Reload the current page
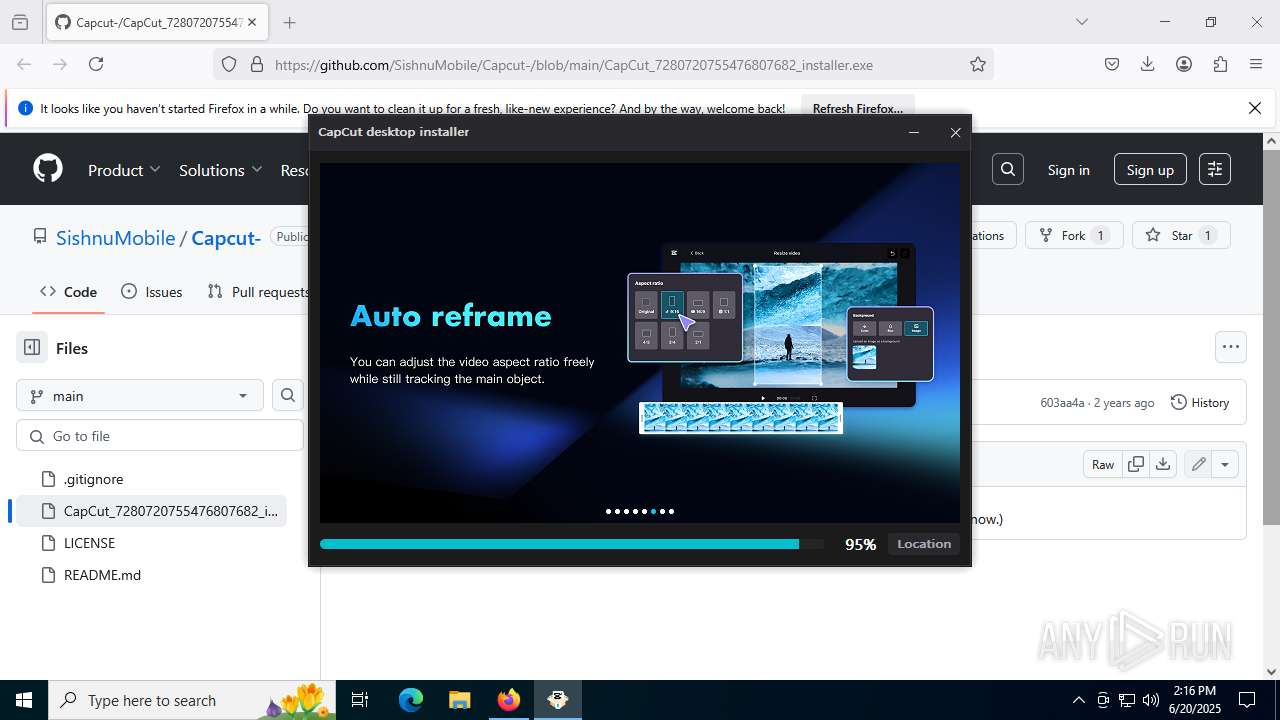Image resolution: width=1280 pixels, height=720 pixels. (x=96, y=64)
